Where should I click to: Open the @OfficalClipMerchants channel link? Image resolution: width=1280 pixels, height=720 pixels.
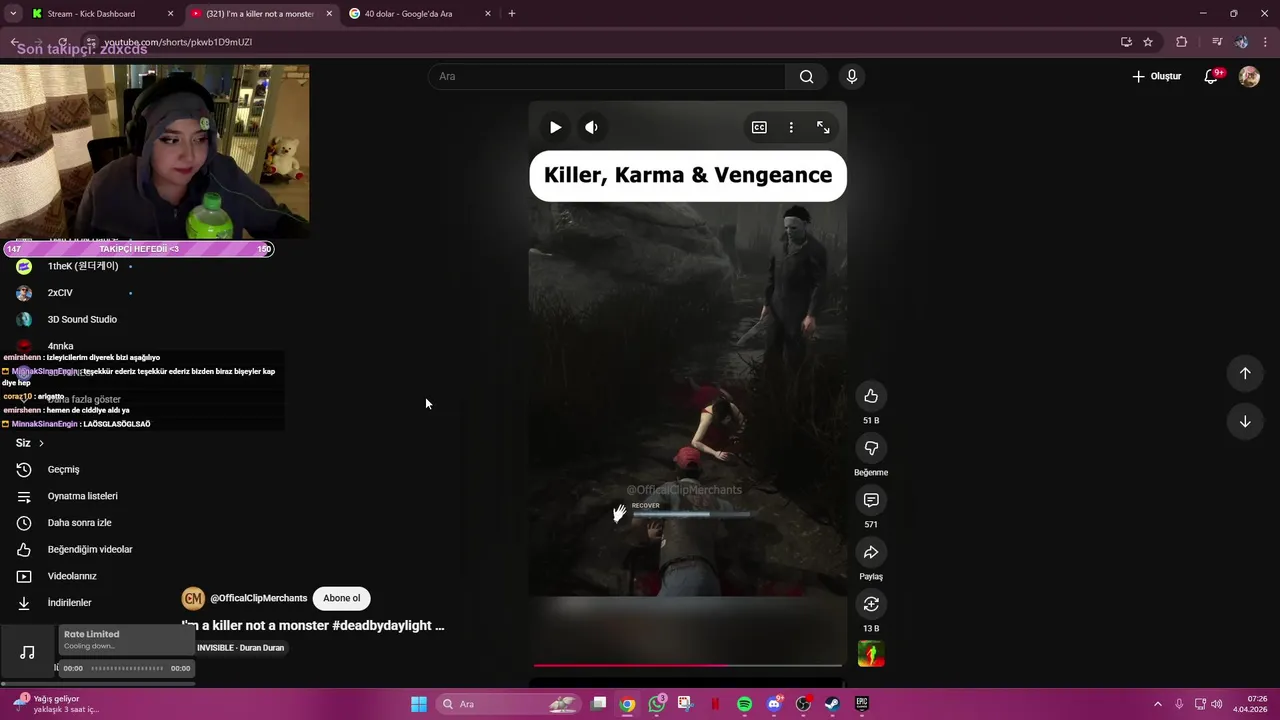click(258, 598)
